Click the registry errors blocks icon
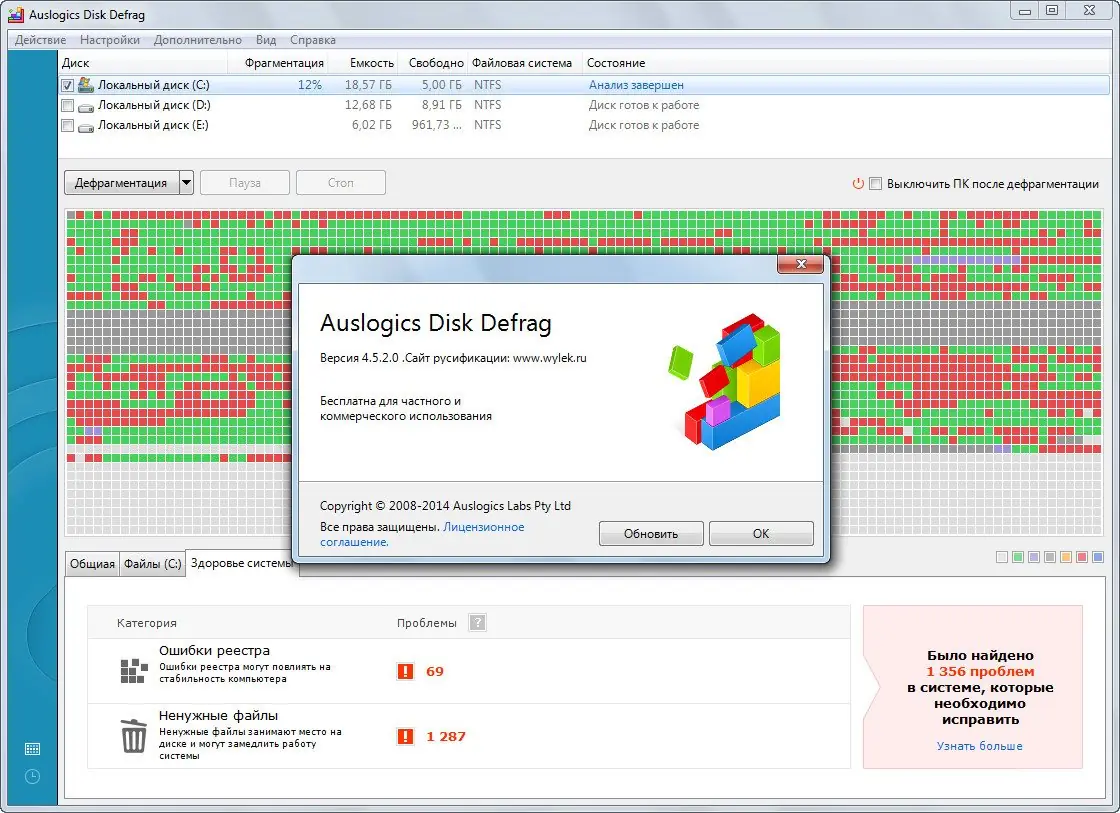Image resolution: width=1120 pixels, height=813 pixels. point(133,670)
